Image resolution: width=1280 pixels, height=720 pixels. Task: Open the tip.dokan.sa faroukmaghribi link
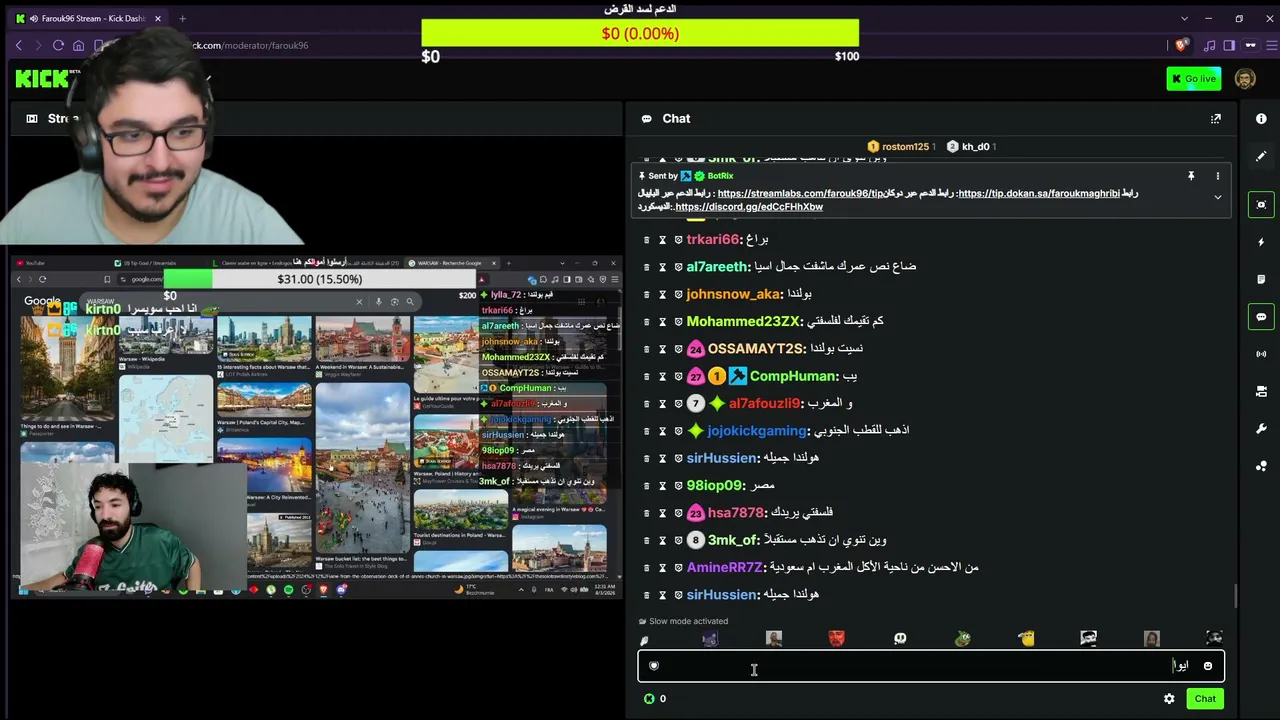pos(1039,194)
